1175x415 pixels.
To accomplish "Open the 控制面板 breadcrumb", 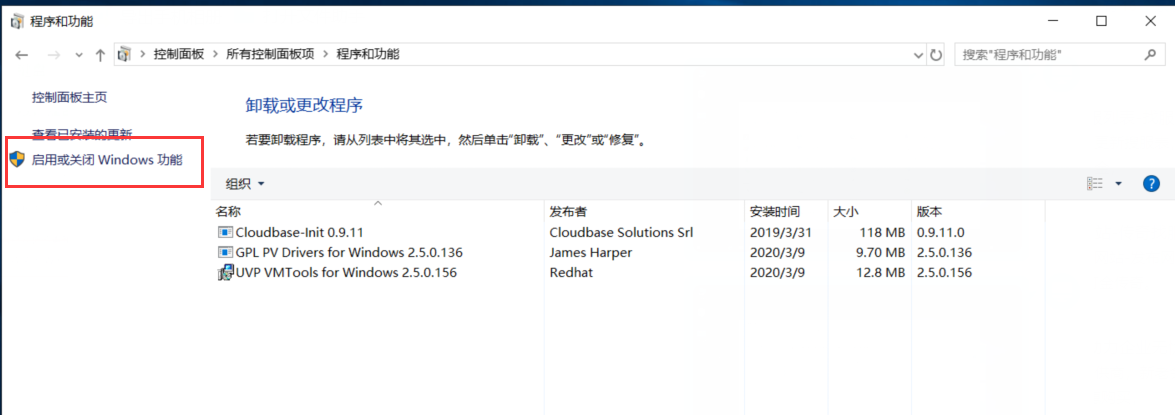I will click(x=178, y=54).
